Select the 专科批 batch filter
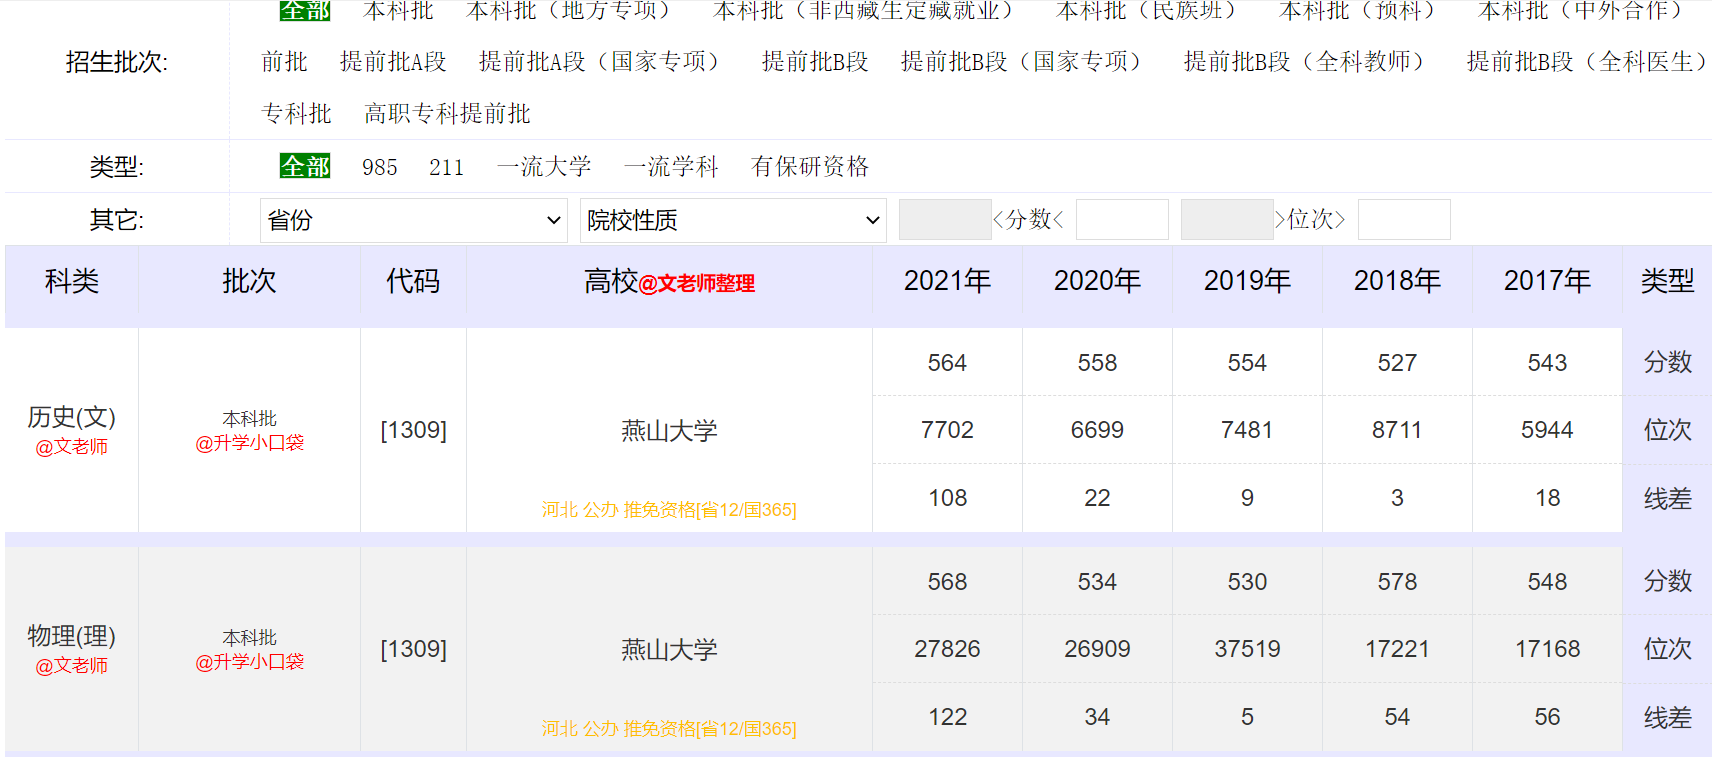 [296, 114]
